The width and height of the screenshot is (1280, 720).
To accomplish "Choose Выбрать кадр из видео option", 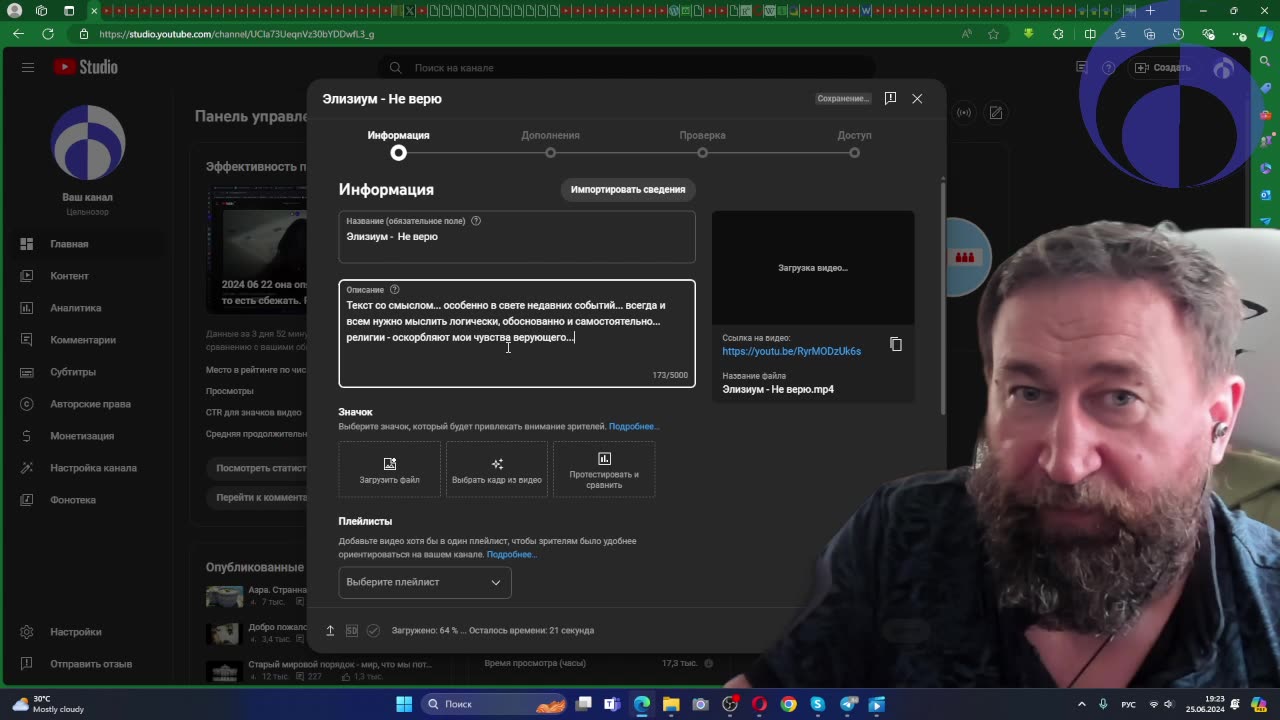I will (x=497, y=470).
